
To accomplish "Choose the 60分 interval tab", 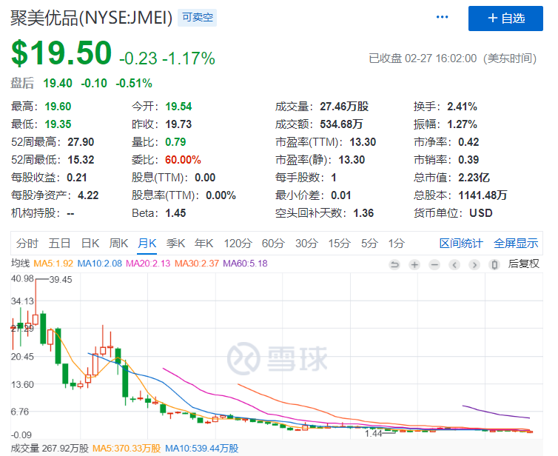I will 273,243.
